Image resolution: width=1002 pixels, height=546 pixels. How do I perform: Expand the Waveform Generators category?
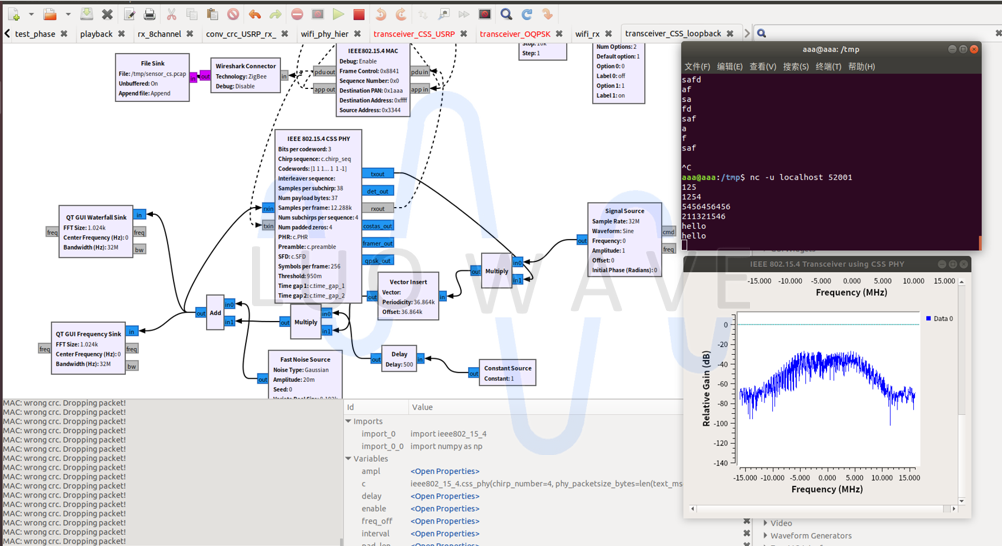(x=766, y=536)
